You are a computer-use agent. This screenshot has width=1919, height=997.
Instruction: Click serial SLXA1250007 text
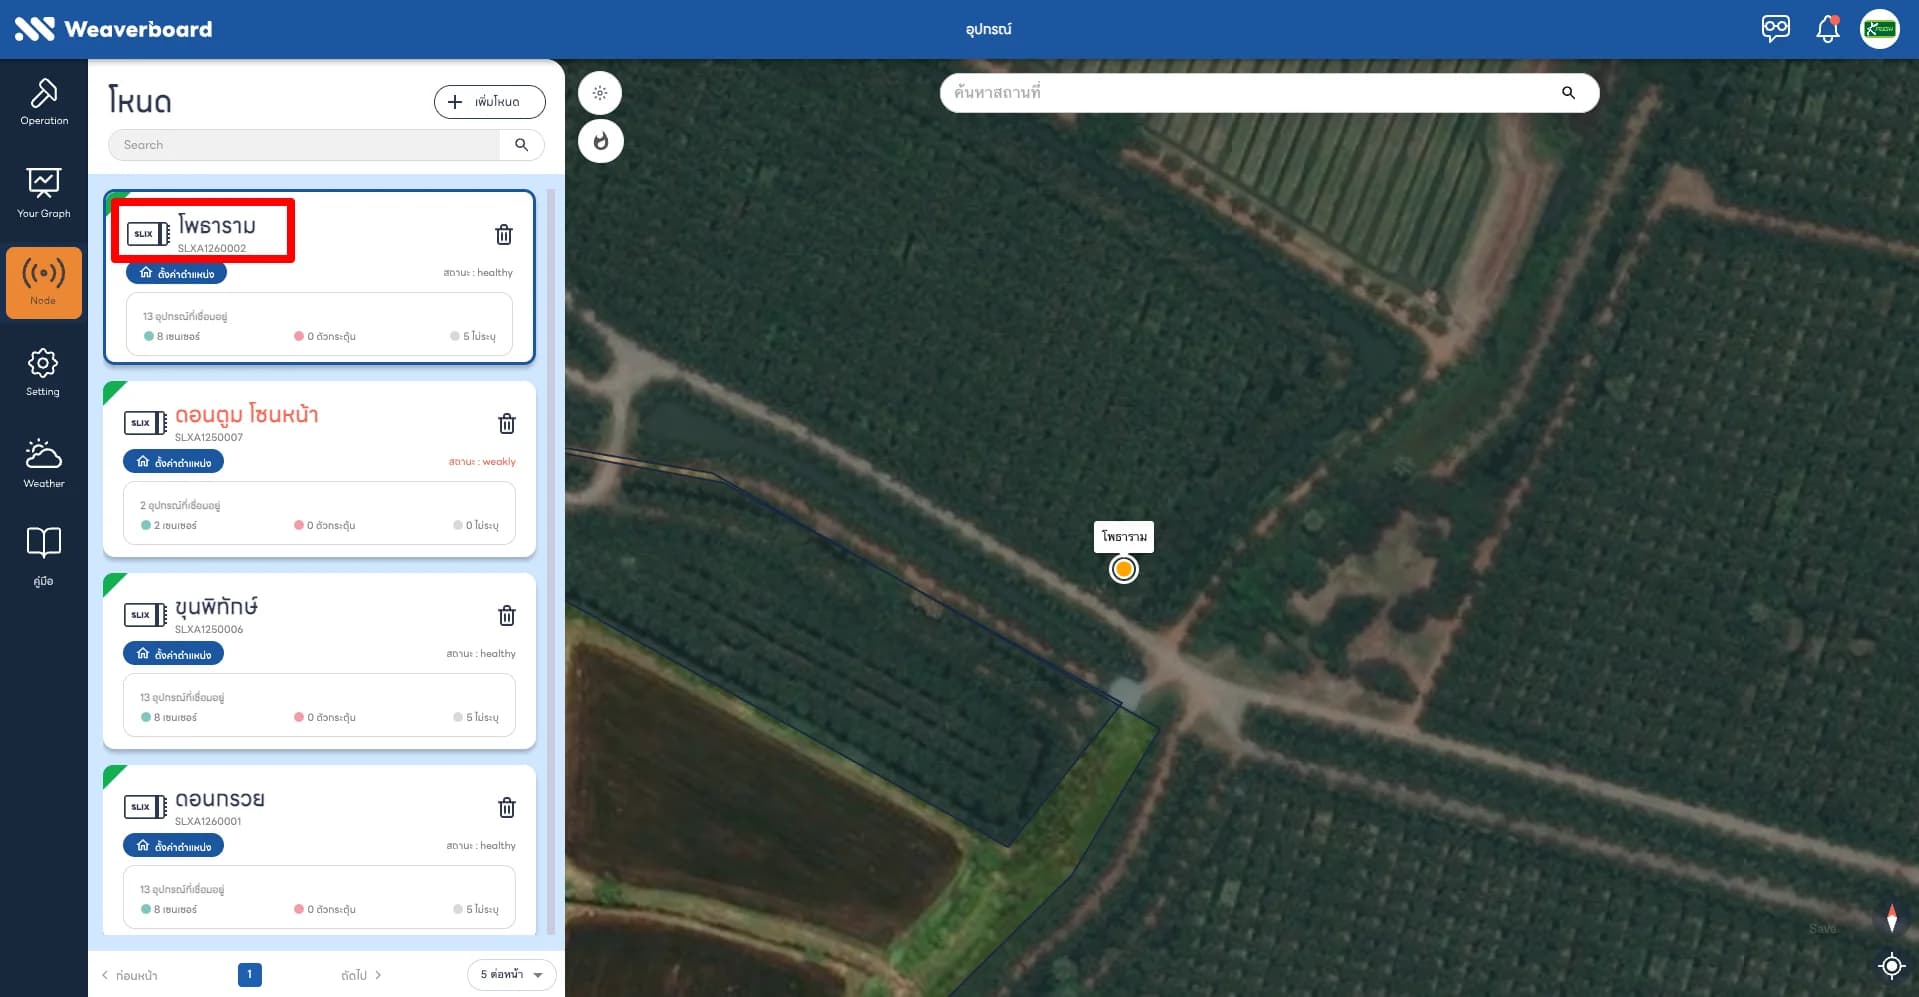[x=209, y=437]
